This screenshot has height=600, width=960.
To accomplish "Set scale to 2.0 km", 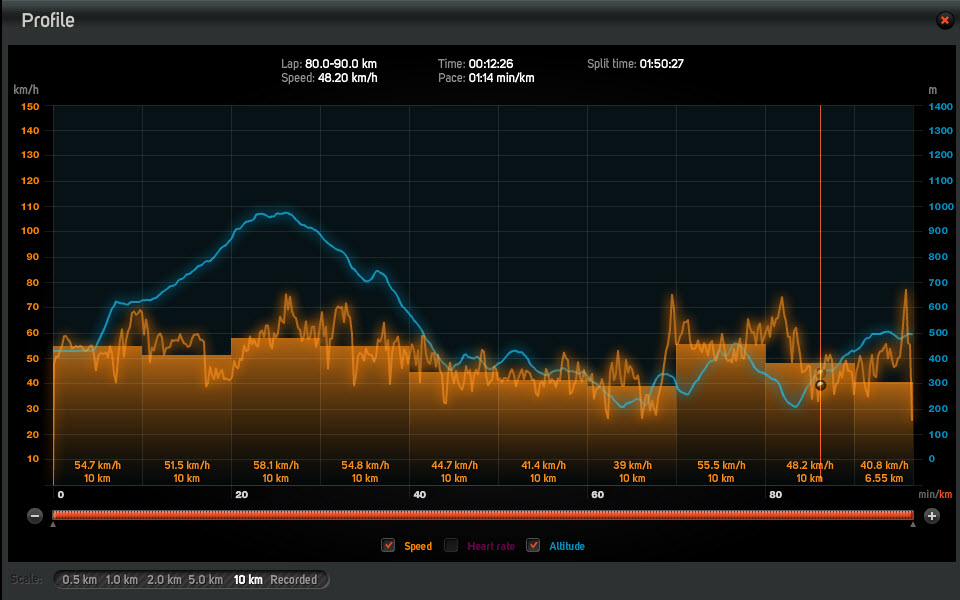I will coord(164,579).
